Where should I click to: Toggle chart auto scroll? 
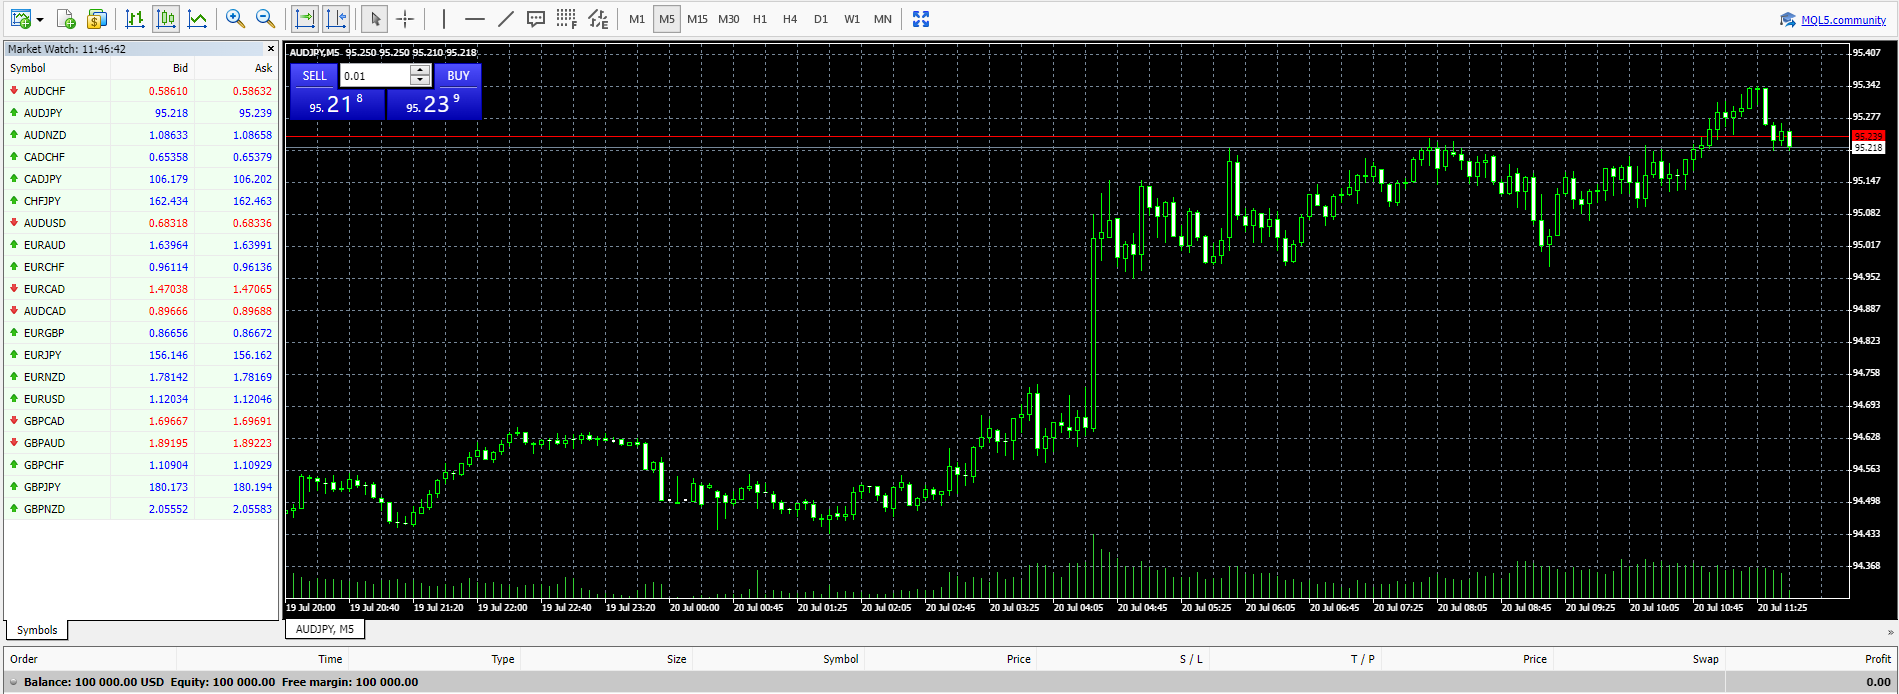[x=305, y=19]
